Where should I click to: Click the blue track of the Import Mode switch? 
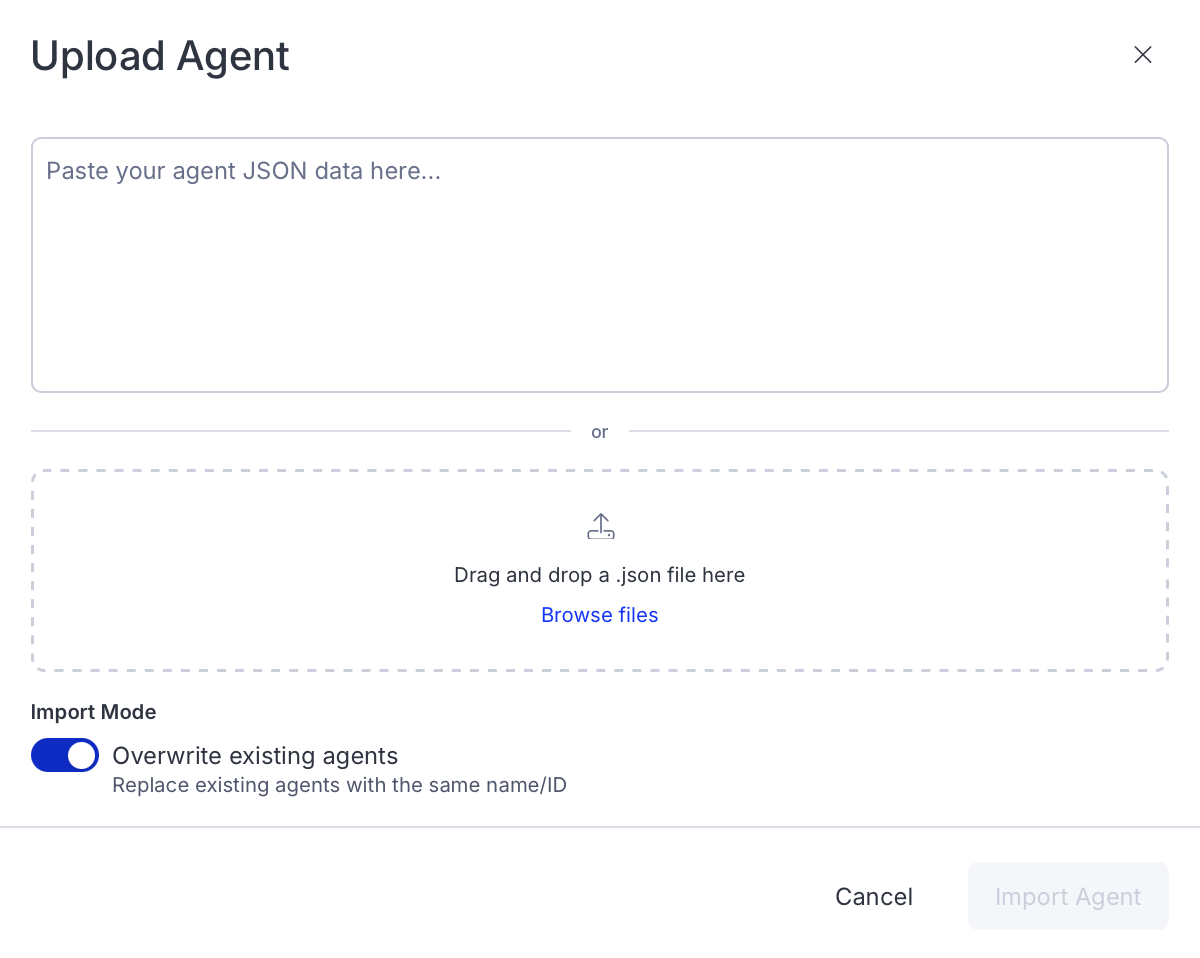click(x=48, y=755)
